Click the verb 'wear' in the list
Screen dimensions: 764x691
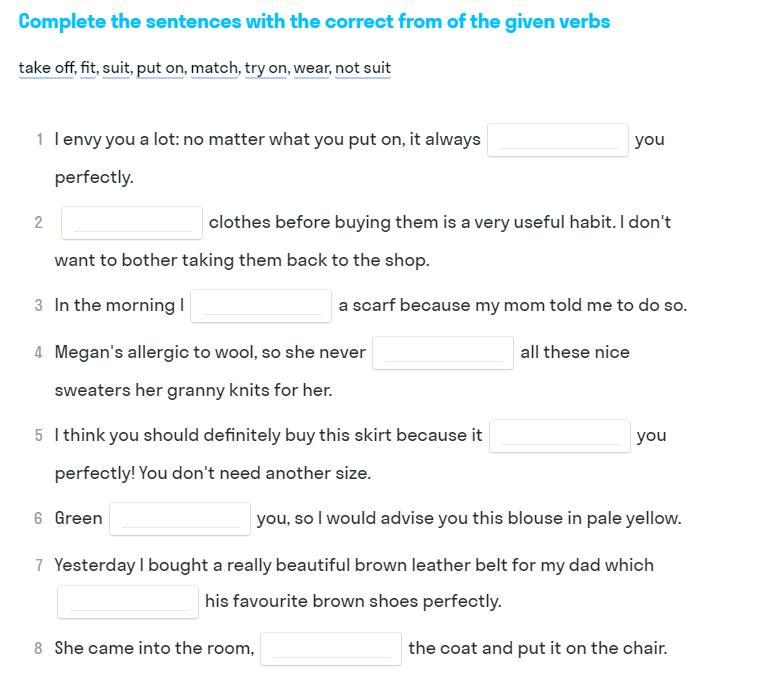point(312,68)
